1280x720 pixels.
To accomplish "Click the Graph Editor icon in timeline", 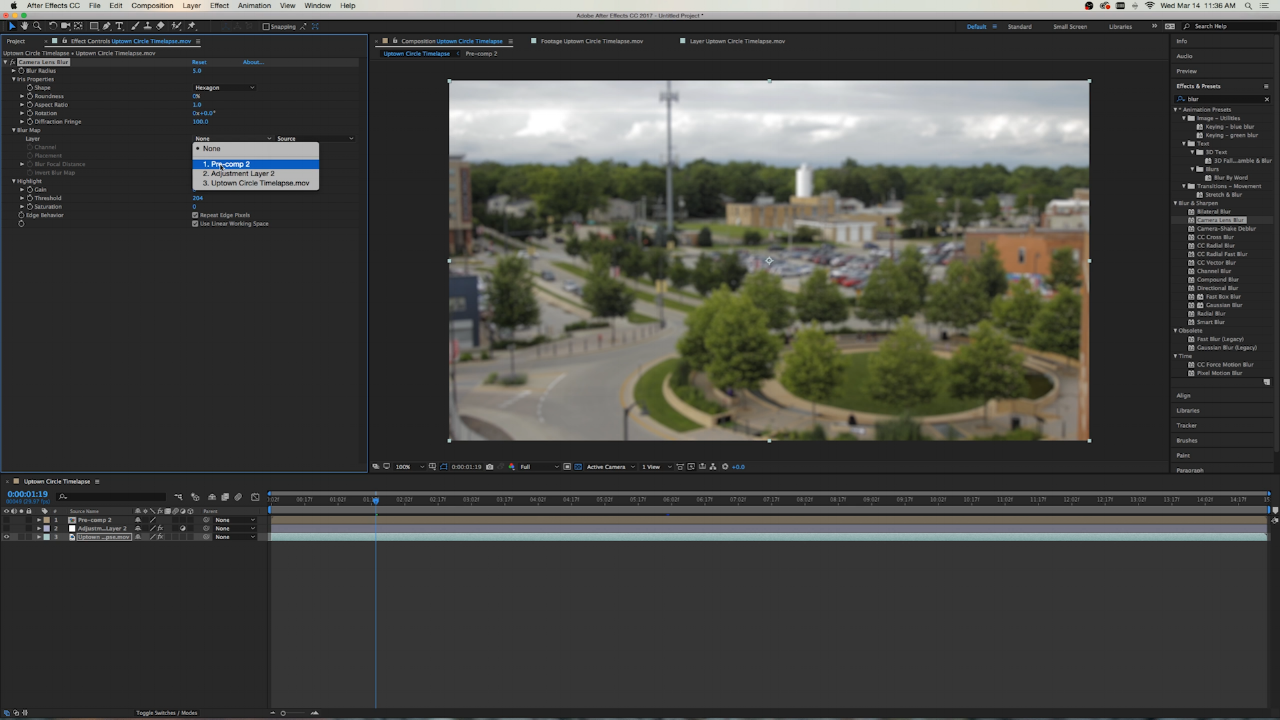I will (255, 497).
